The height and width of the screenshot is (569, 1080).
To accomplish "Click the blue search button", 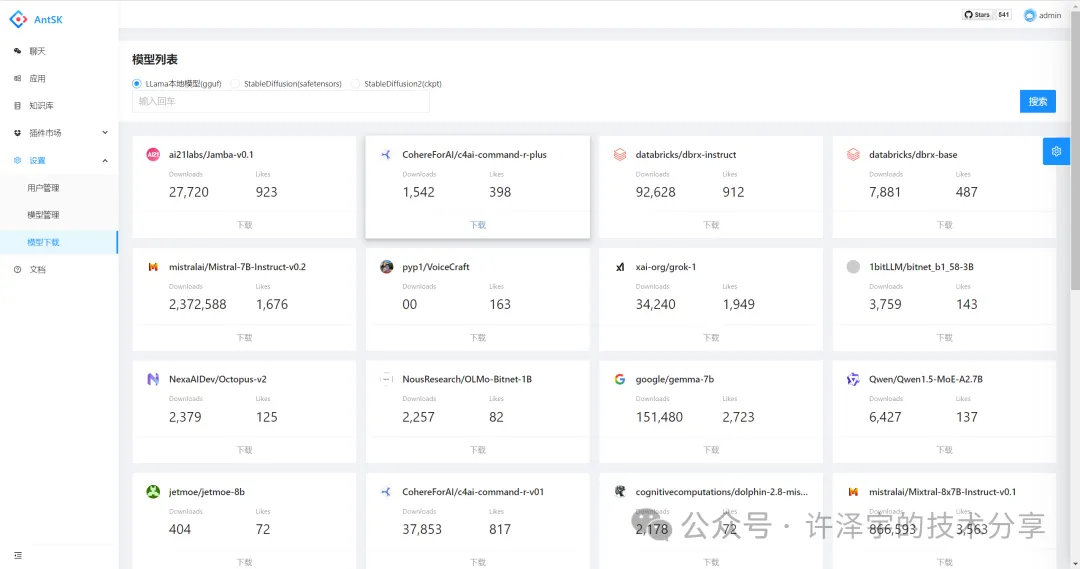I will point(1037,101).
